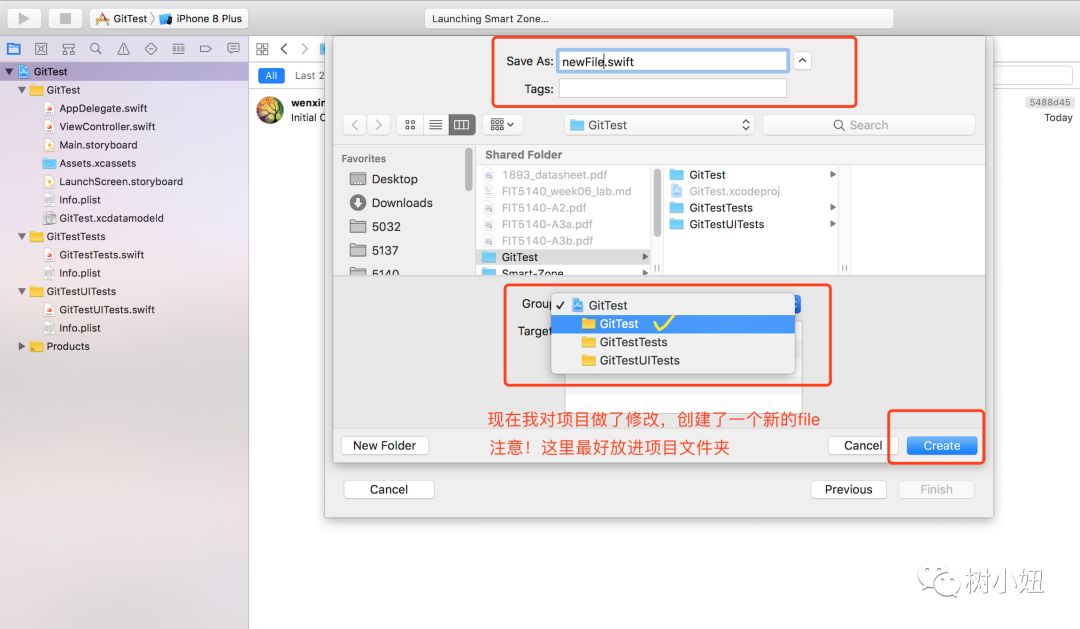Switch save dialog to list view

pos(435,125)
